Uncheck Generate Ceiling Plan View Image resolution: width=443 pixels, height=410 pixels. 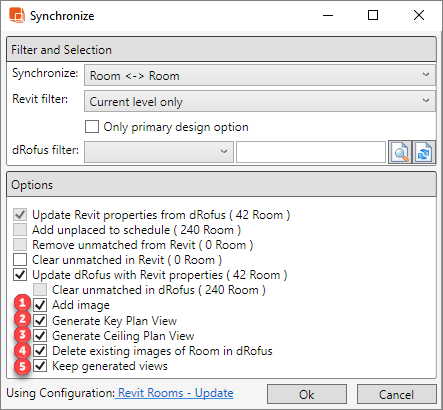tap(40, 335)
